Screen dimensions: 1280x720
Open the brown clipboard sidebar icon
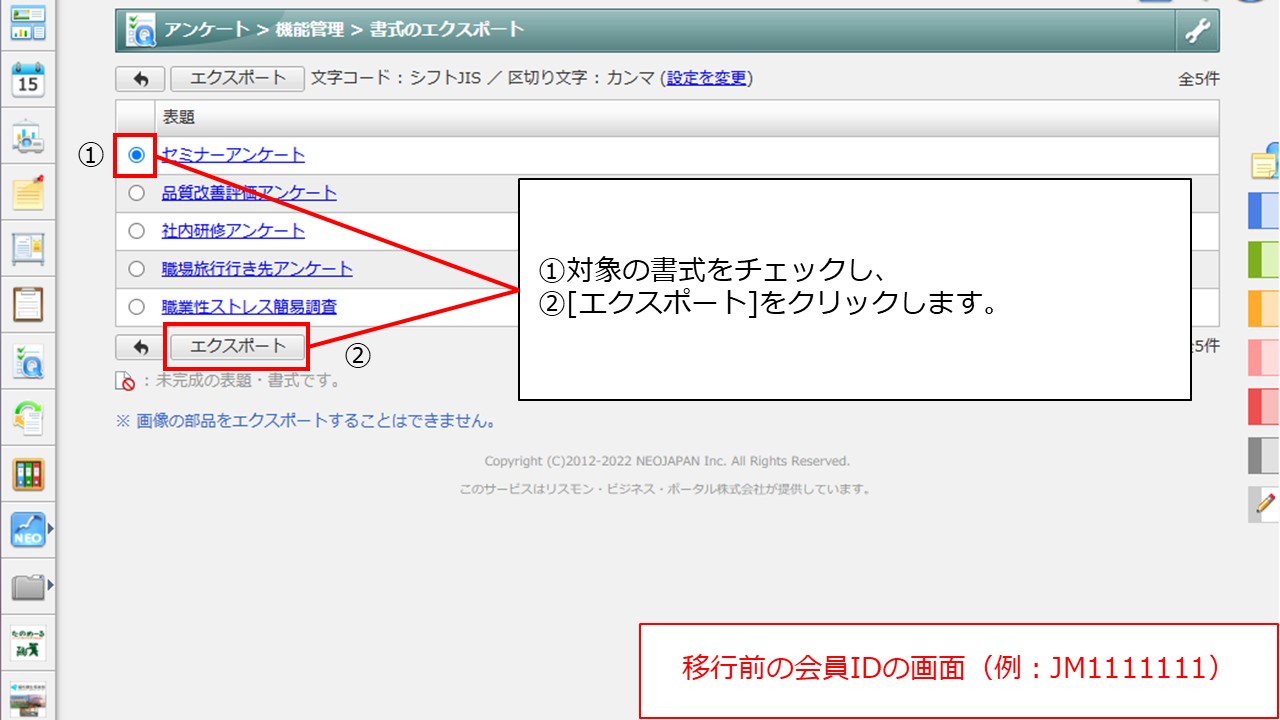click(x=28, y=304)
